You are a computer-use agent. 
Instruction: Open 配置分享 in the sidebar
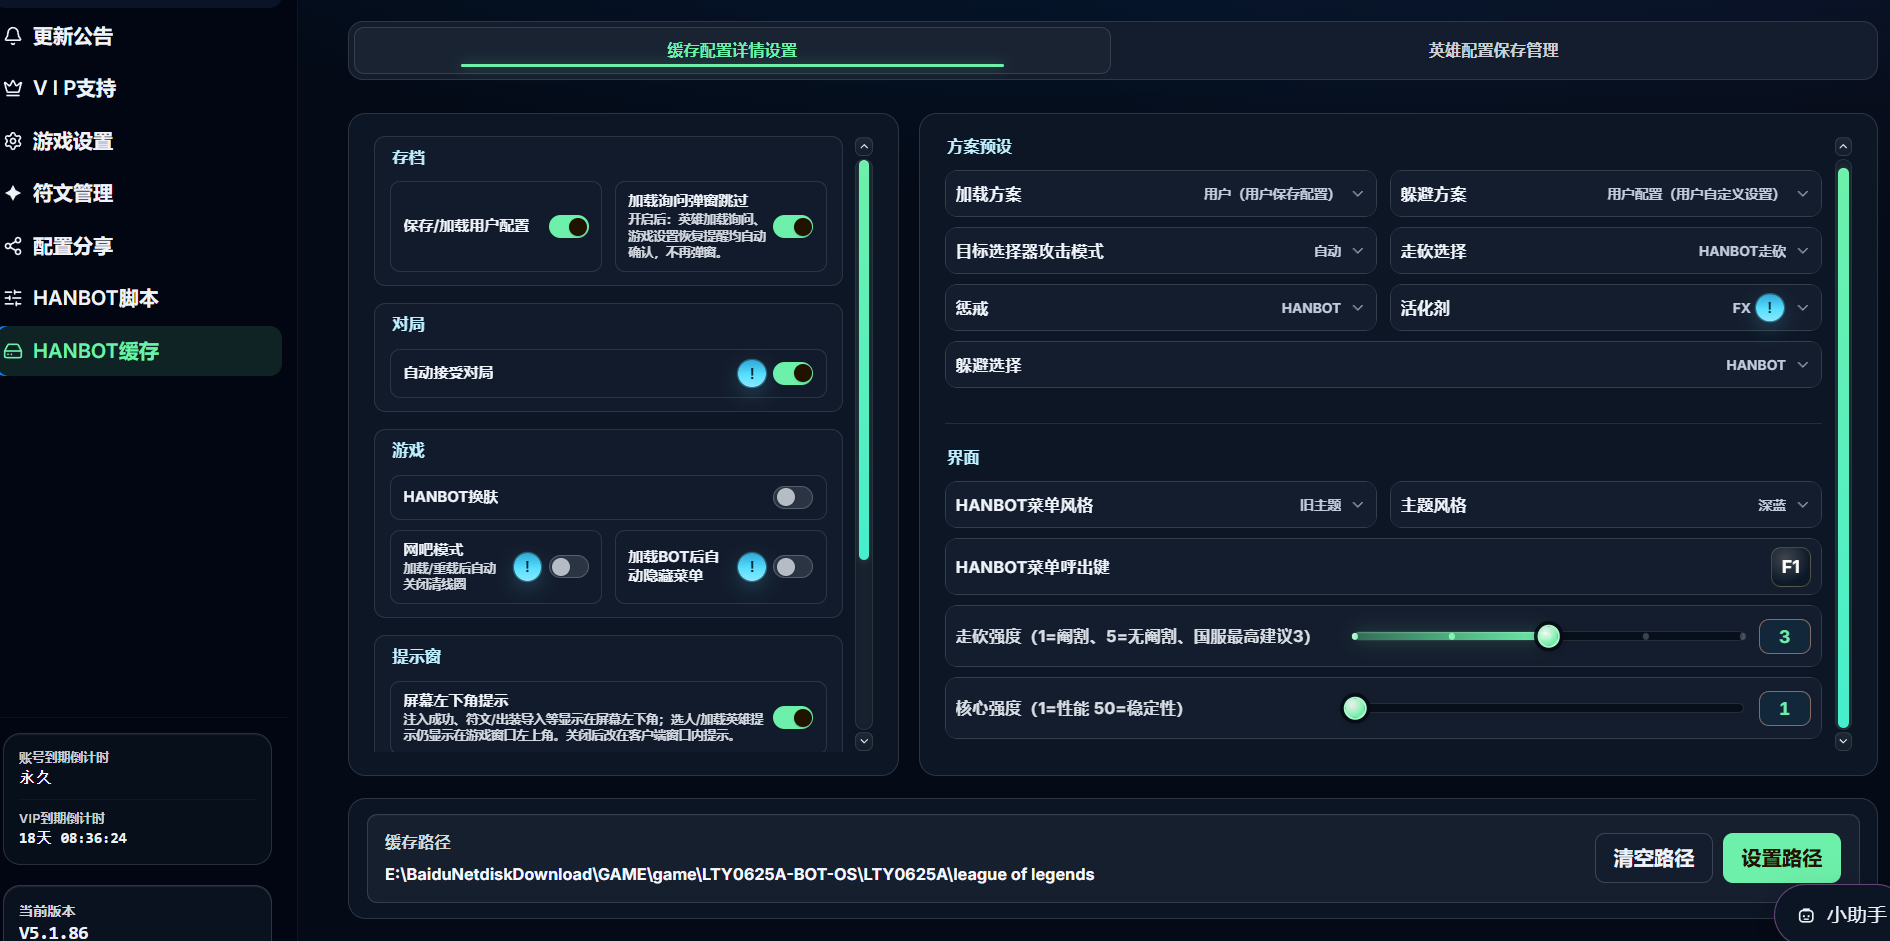140,246
